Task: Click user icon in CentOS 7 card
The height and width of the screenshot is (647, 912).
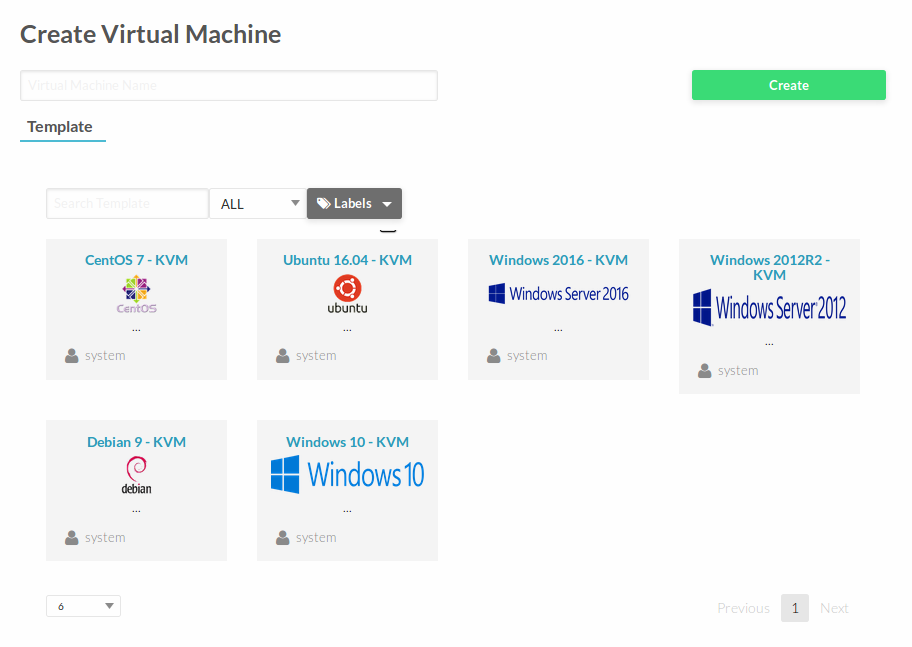Action: coord(72,356)
